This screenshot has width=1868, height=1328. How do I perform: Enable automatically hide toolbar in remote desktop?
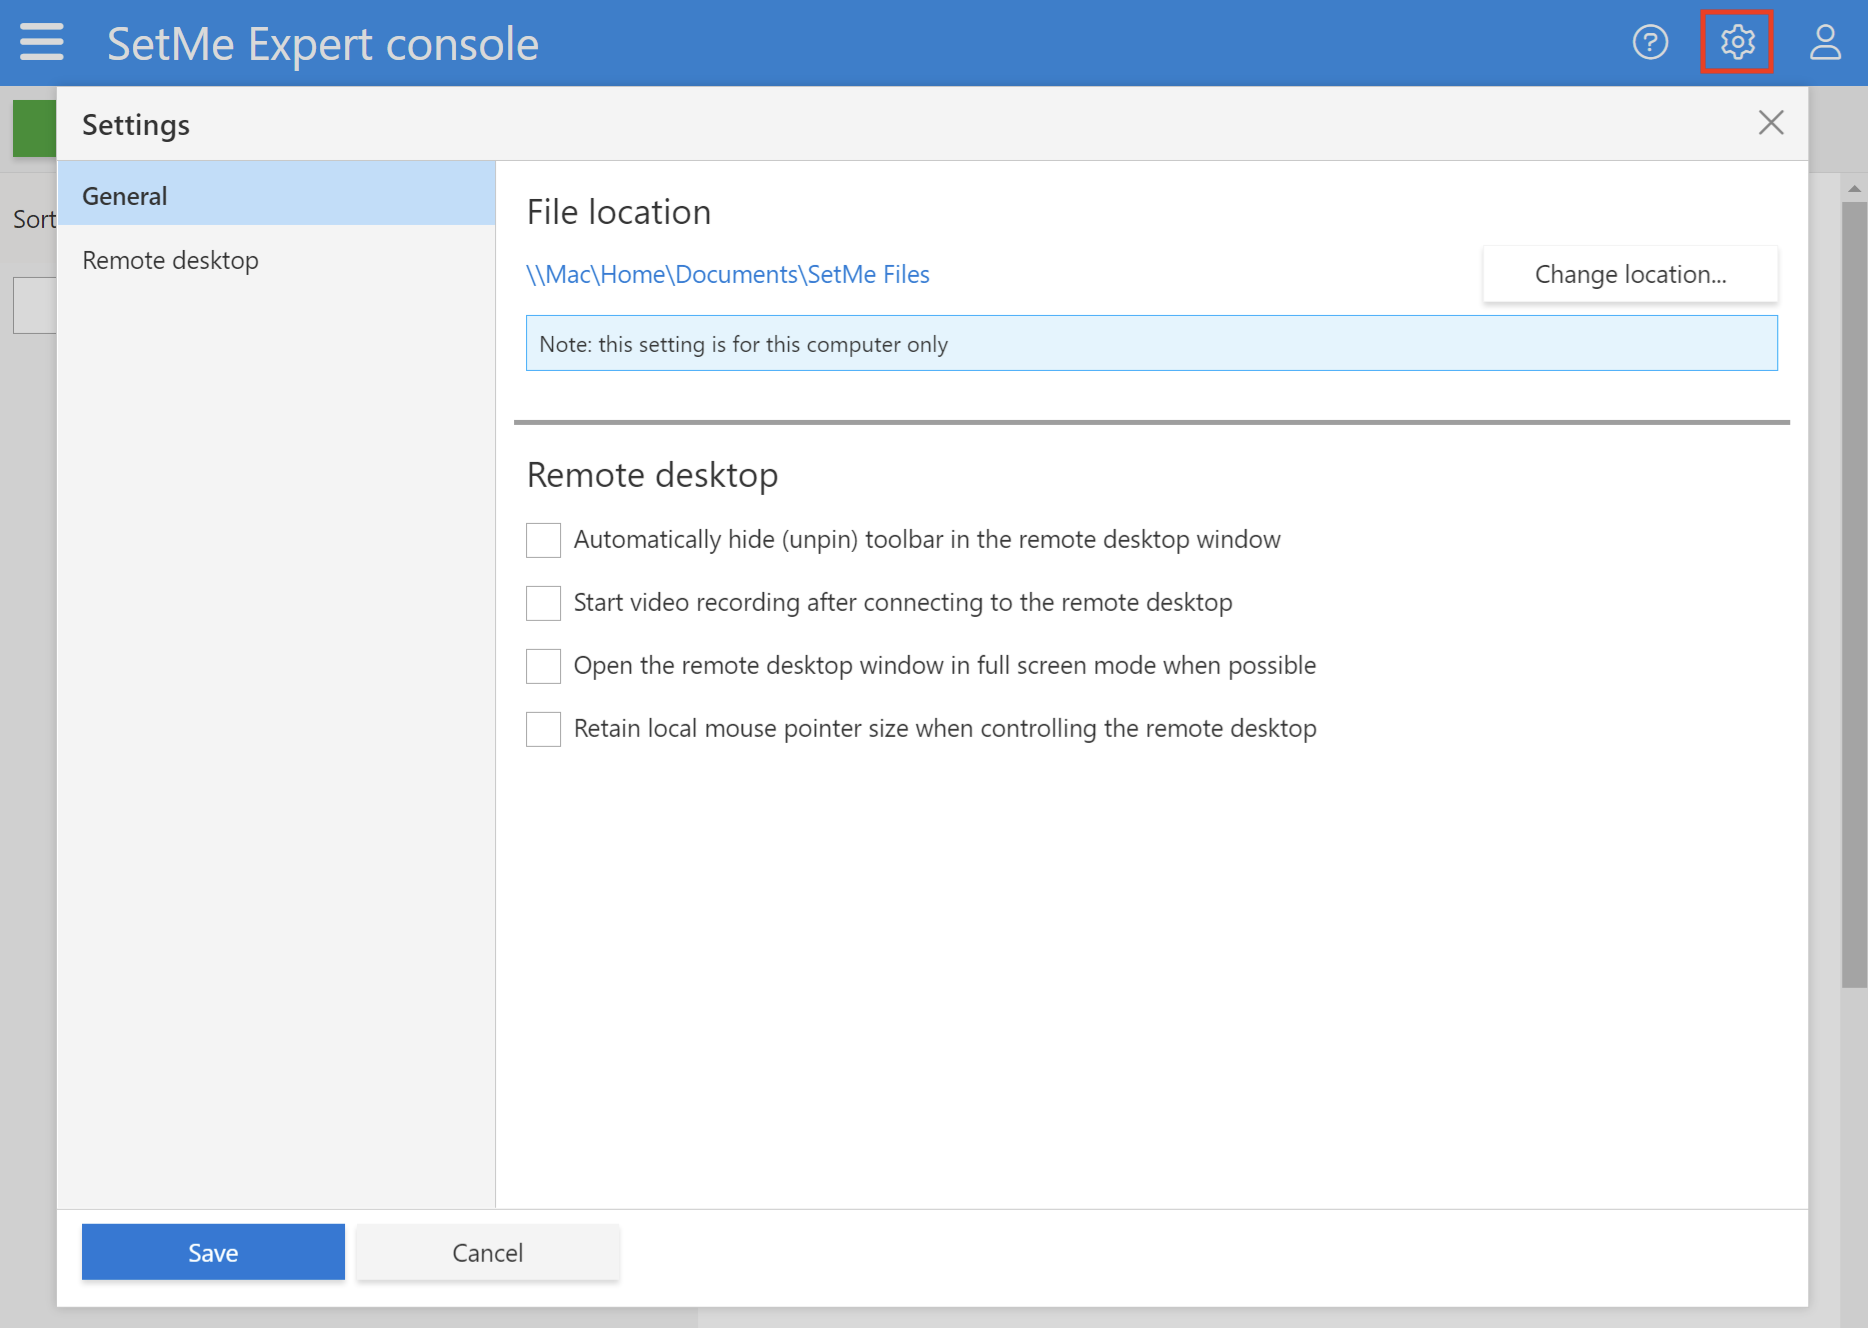tap(542, 539)
